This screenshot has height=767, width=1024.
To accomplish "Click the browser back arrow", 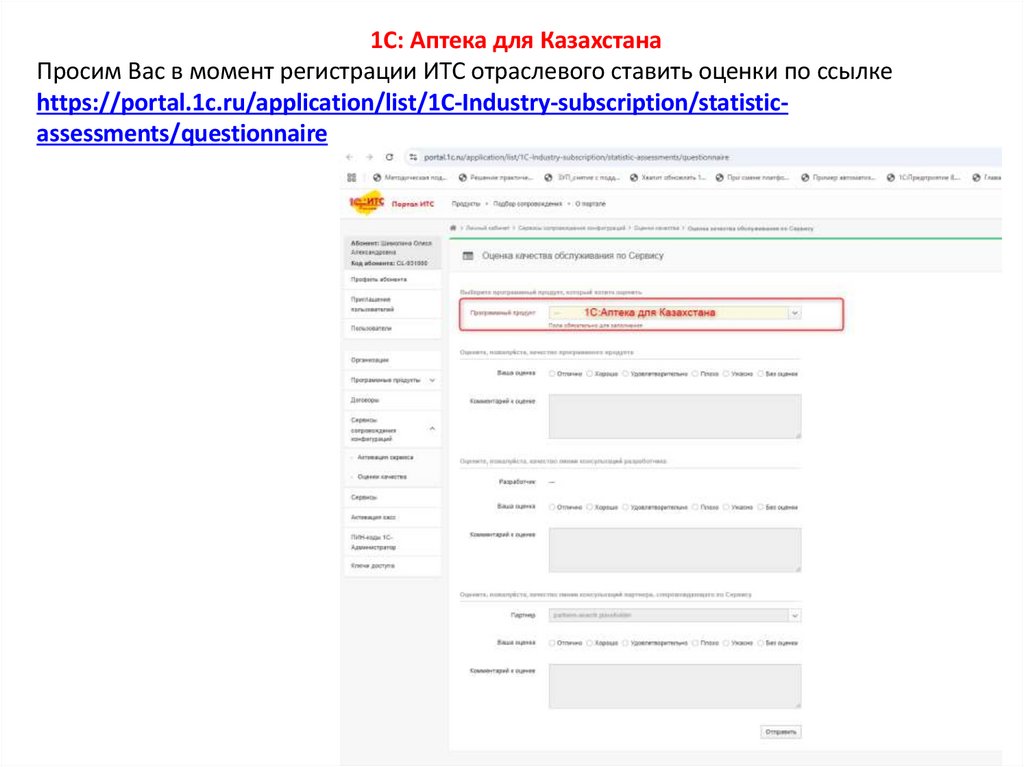I will 349,157.
